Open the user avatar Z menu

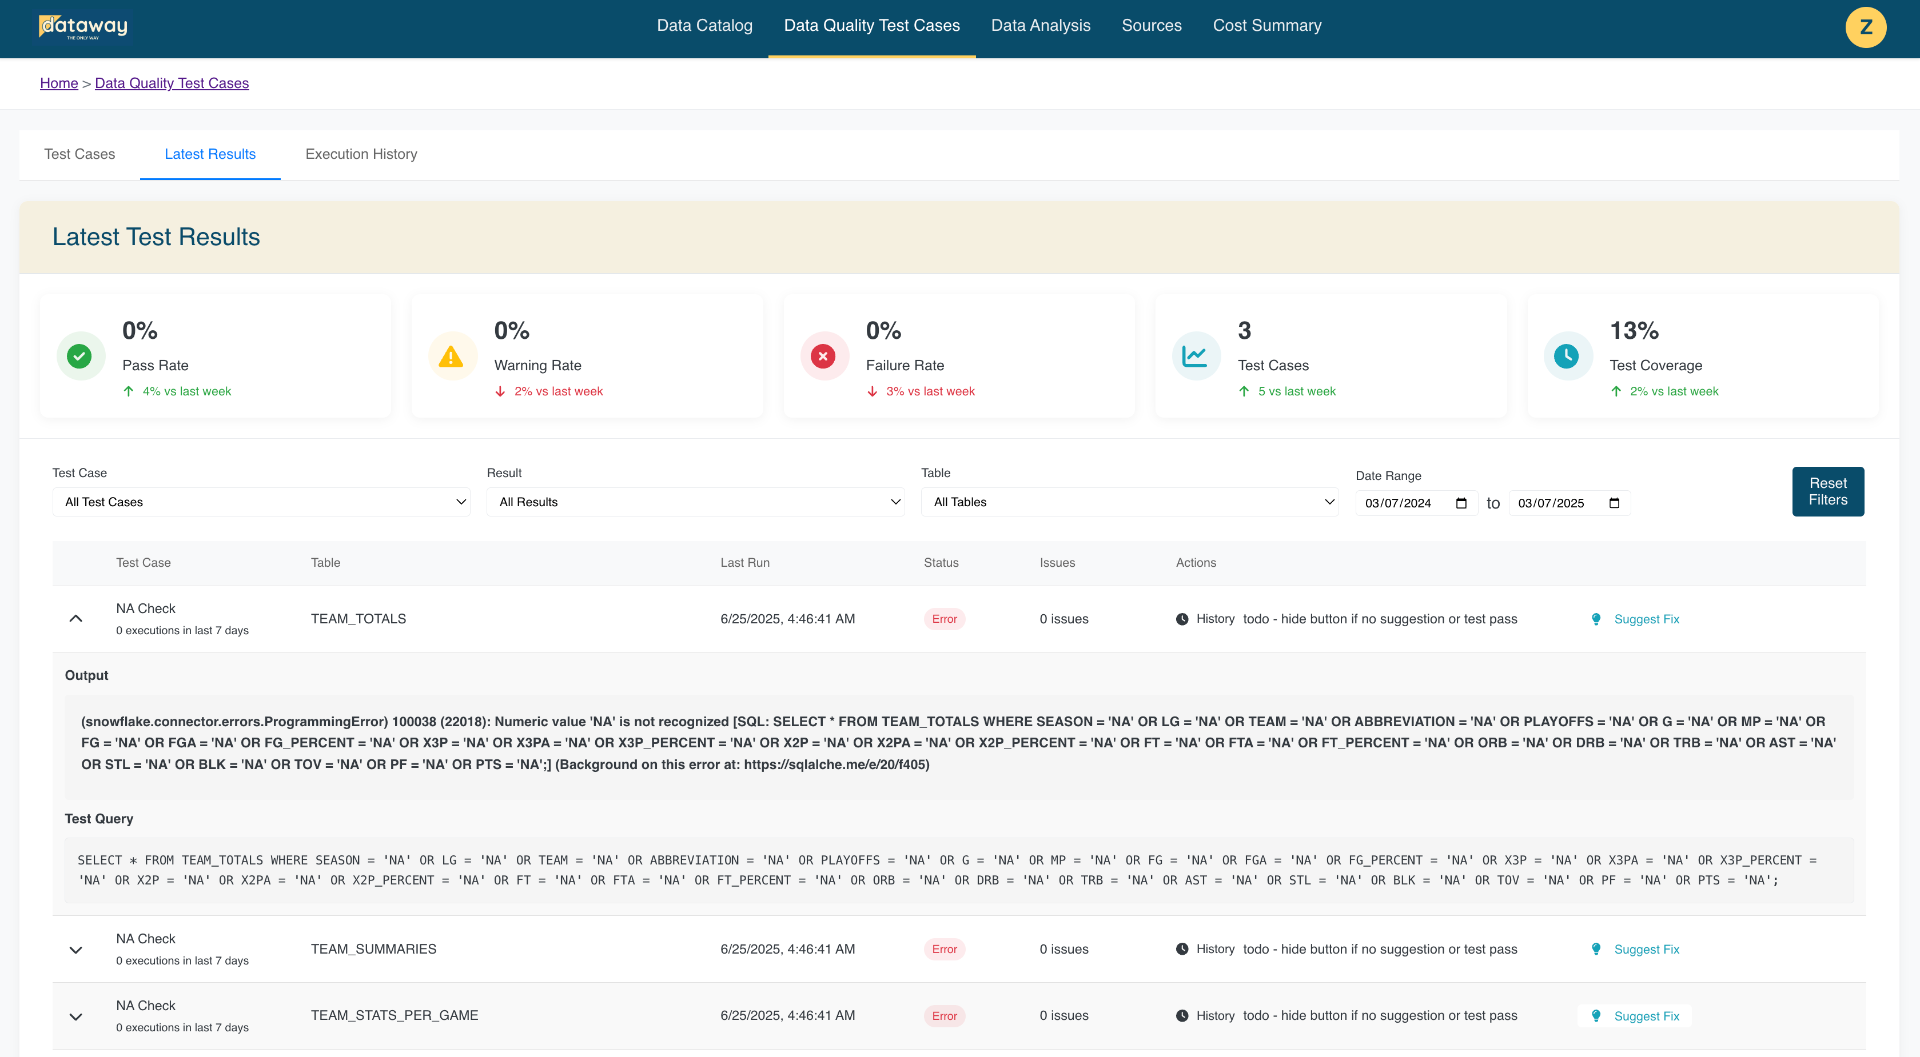[1866, 27]
